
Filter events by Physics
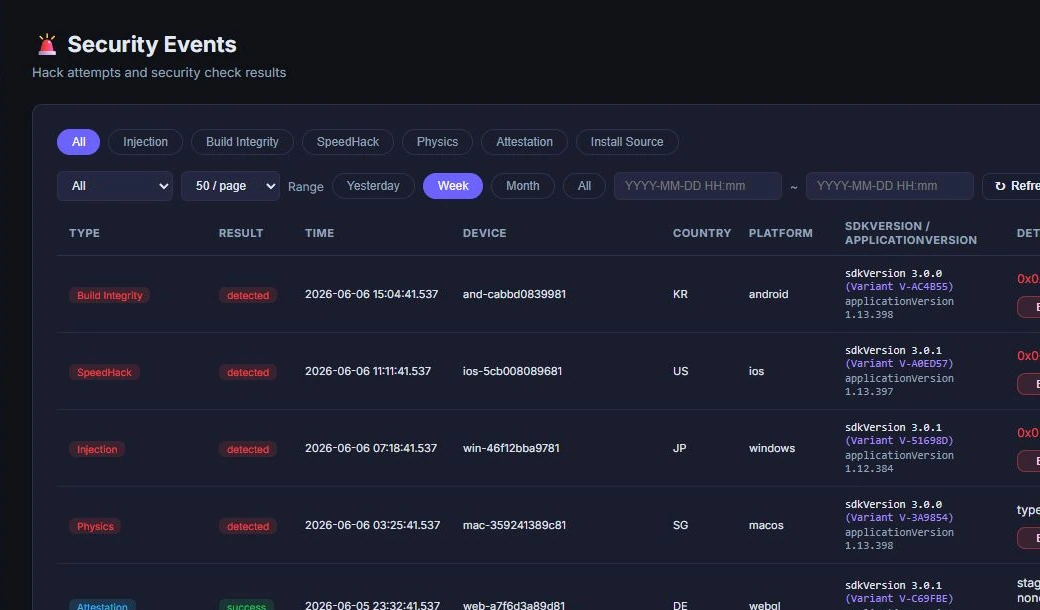pyautogui.click(x=437, y=142)
